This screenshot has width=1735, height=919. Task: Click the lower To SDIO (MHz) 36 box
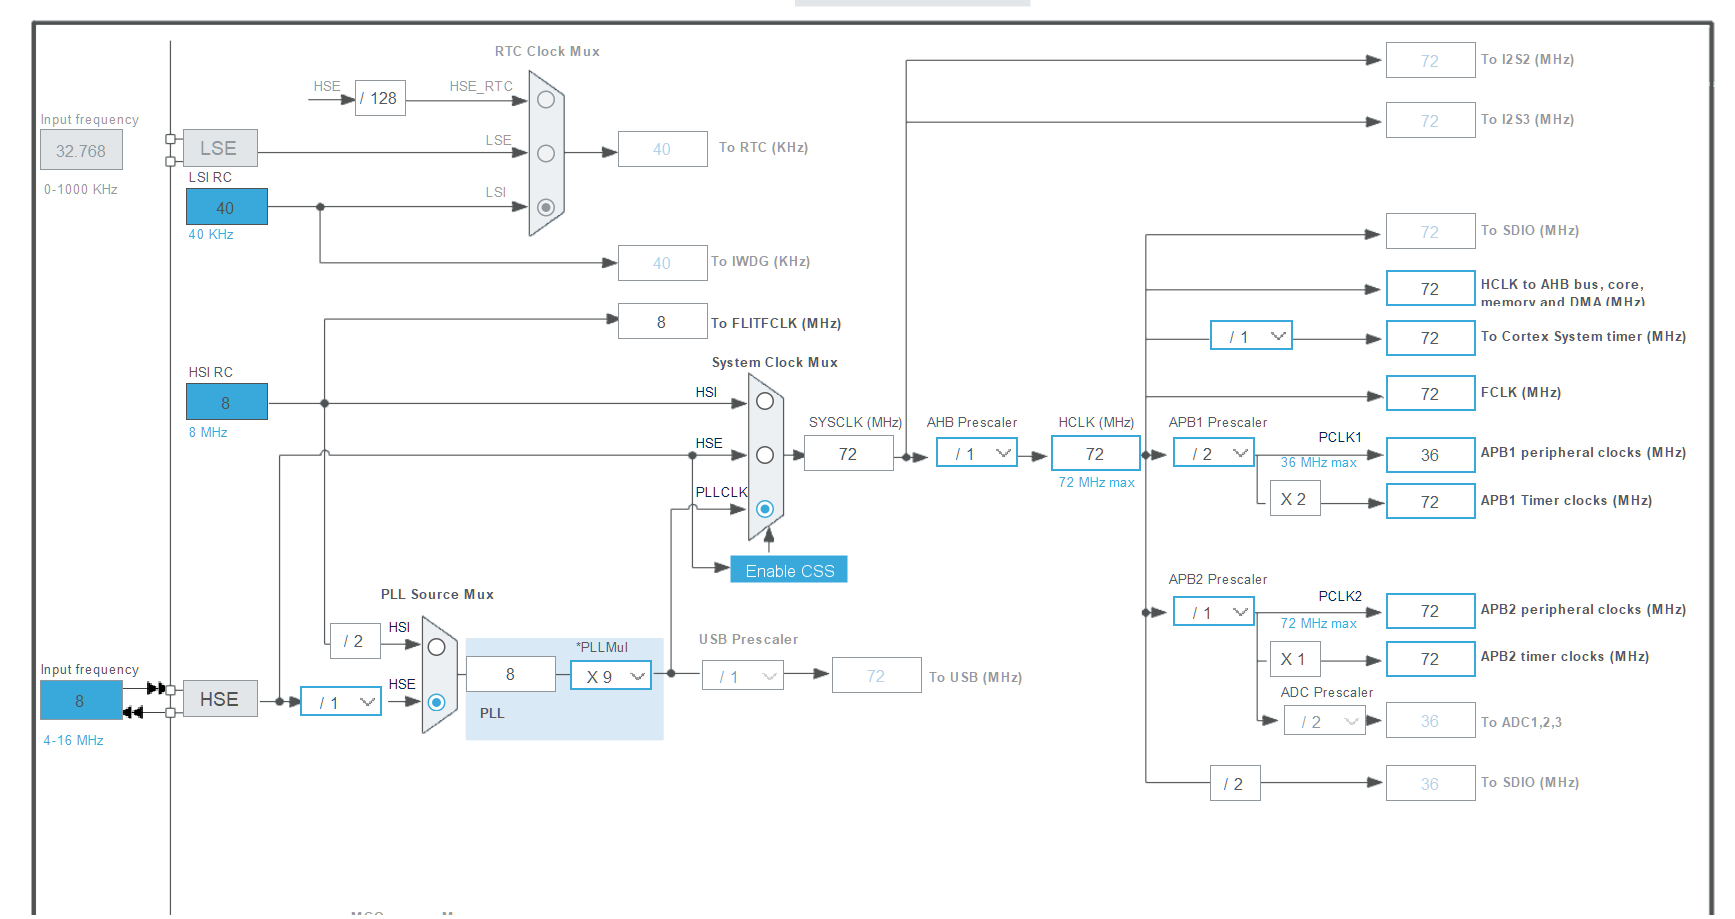tap(1431, 784)
